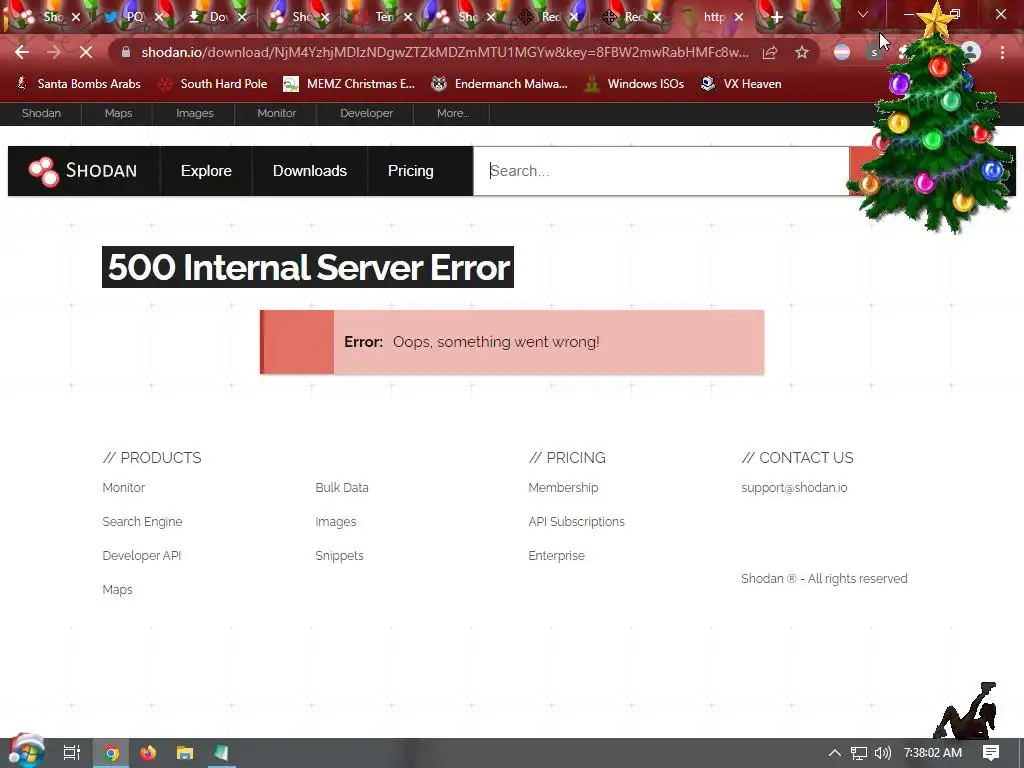This screenshot has width=1024, height=768.
Task: Expand the 'More...' top menu
Action: (x=453, y=113)
